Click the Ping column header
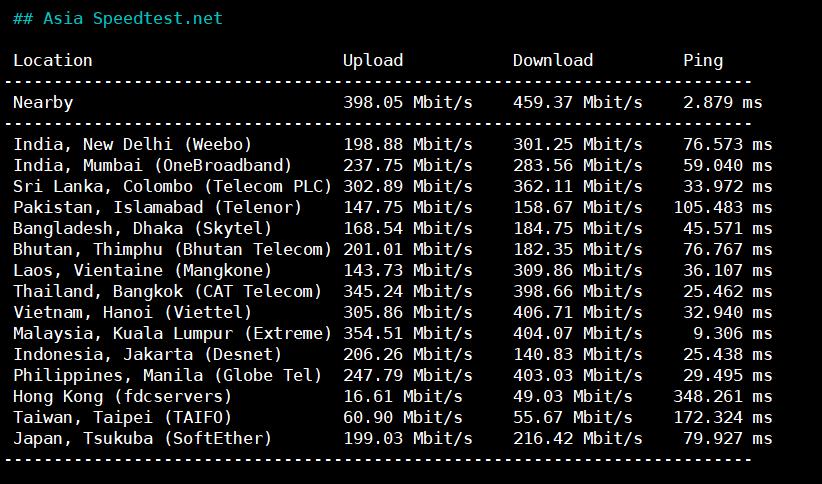Viewport: 822px width, 484px height. [x=703, y=60]
